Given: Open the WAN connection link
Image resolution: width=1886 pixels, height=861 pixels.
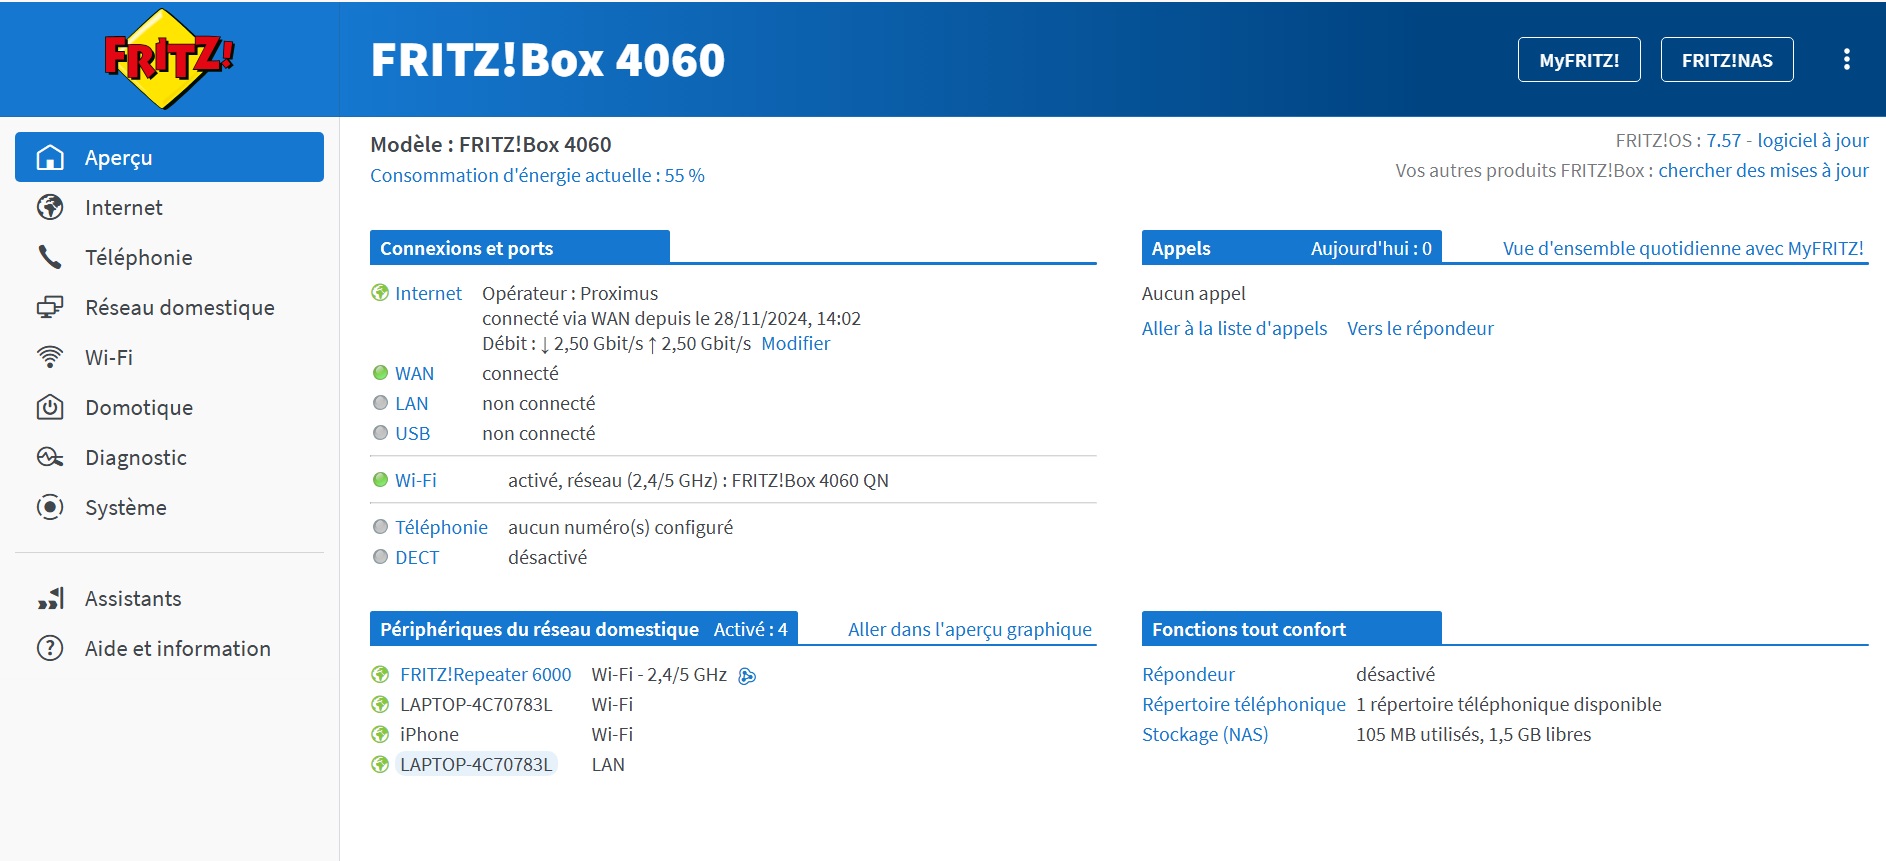Looking at the screenshot, I should coord(414,373).
